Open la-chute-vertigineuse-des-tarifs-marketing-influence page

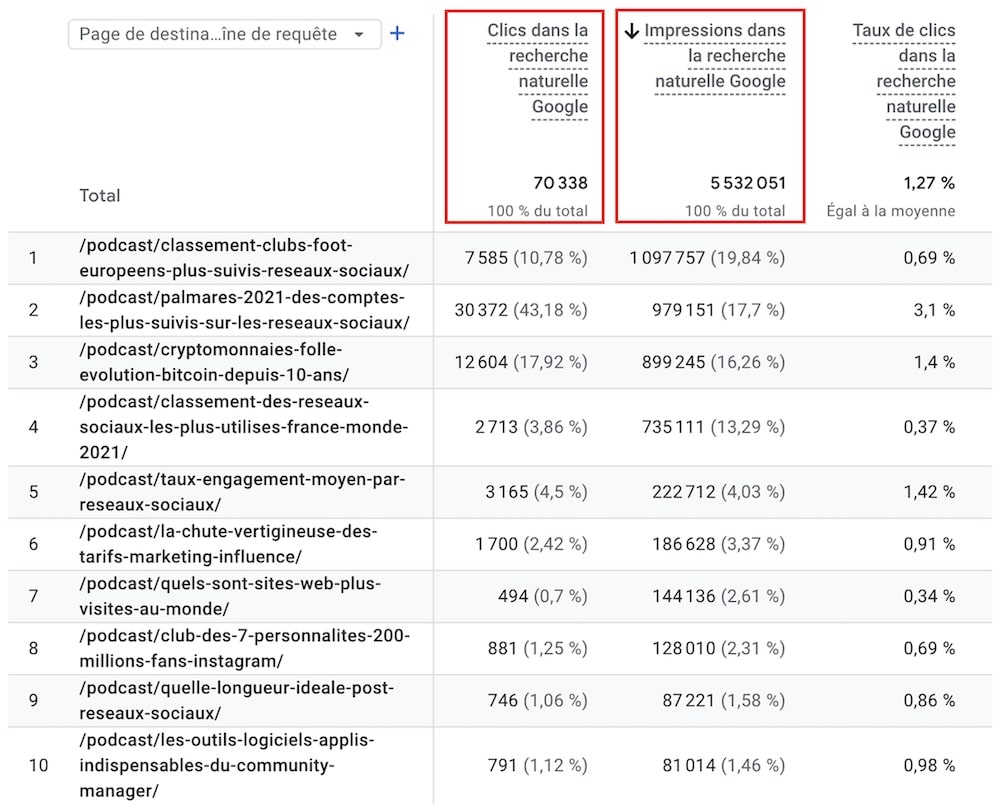[228, 544]
